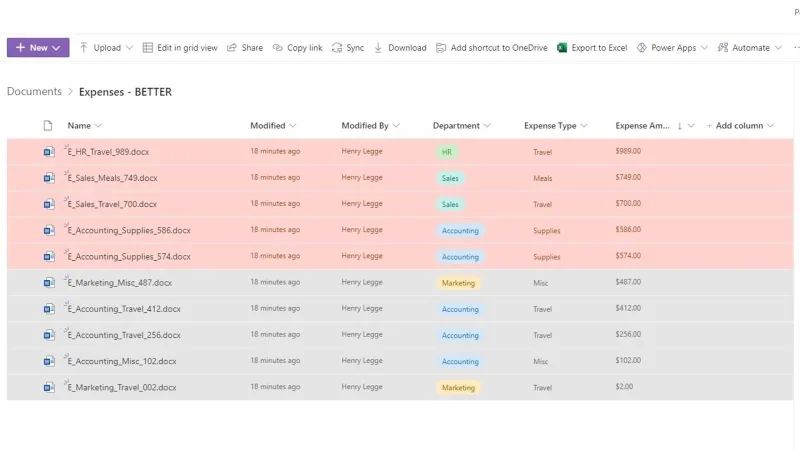Open file E_Marketing_Misc_487.docx
The image size is (800, 450).
point(119,283)
